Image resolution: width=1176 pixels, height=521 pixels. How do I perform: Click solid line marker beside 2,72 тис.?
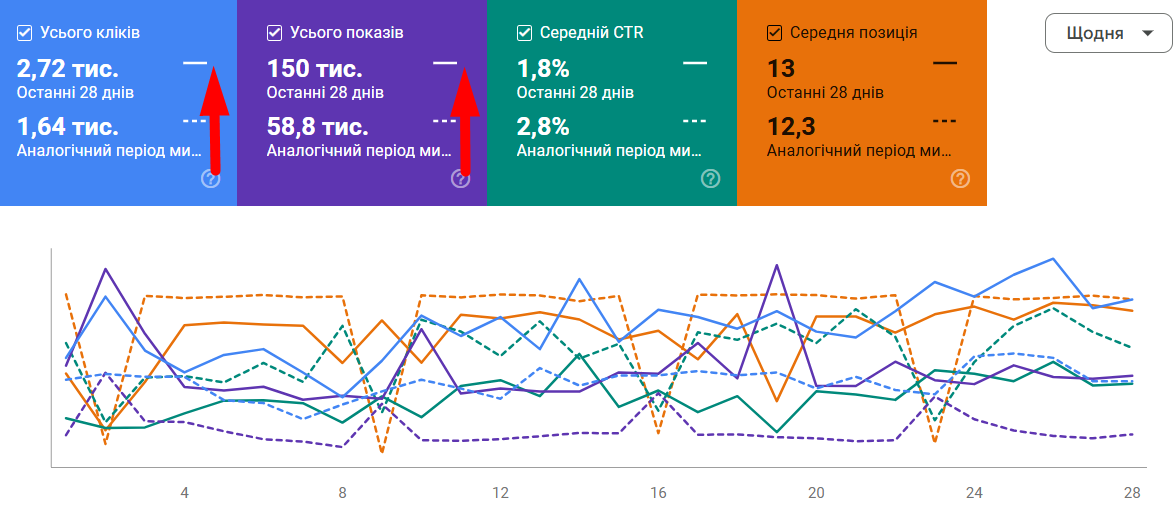pyautogui.click(x=195, y=63)
